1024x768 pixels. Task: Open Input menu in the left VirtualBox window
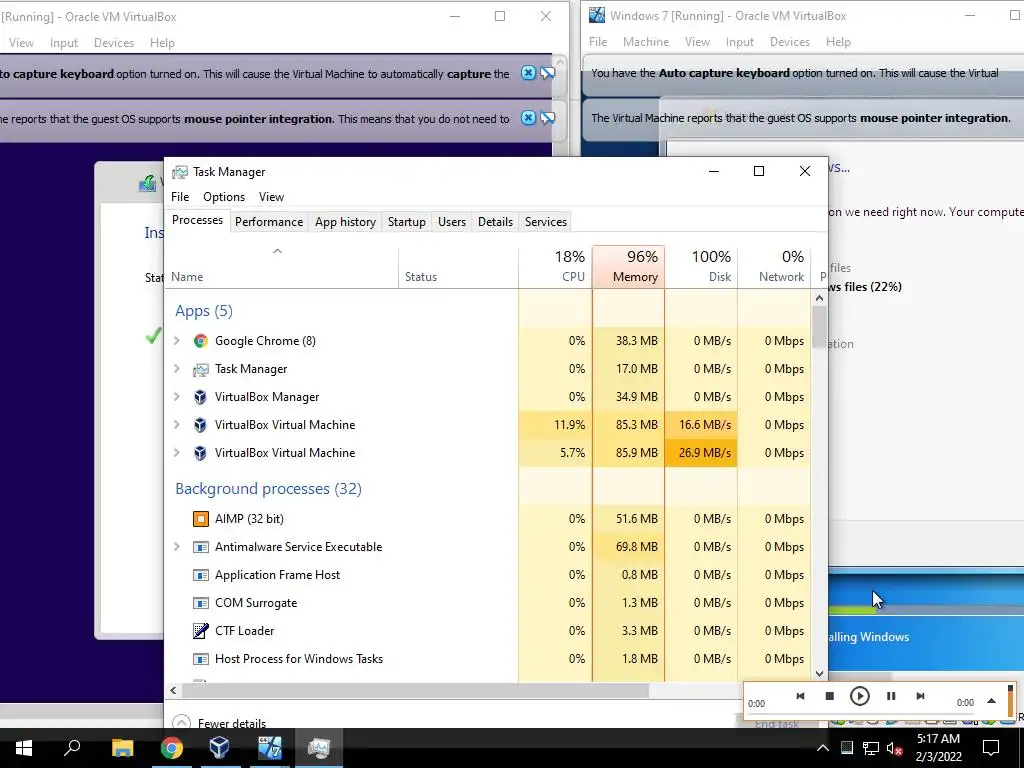point(64,43)
